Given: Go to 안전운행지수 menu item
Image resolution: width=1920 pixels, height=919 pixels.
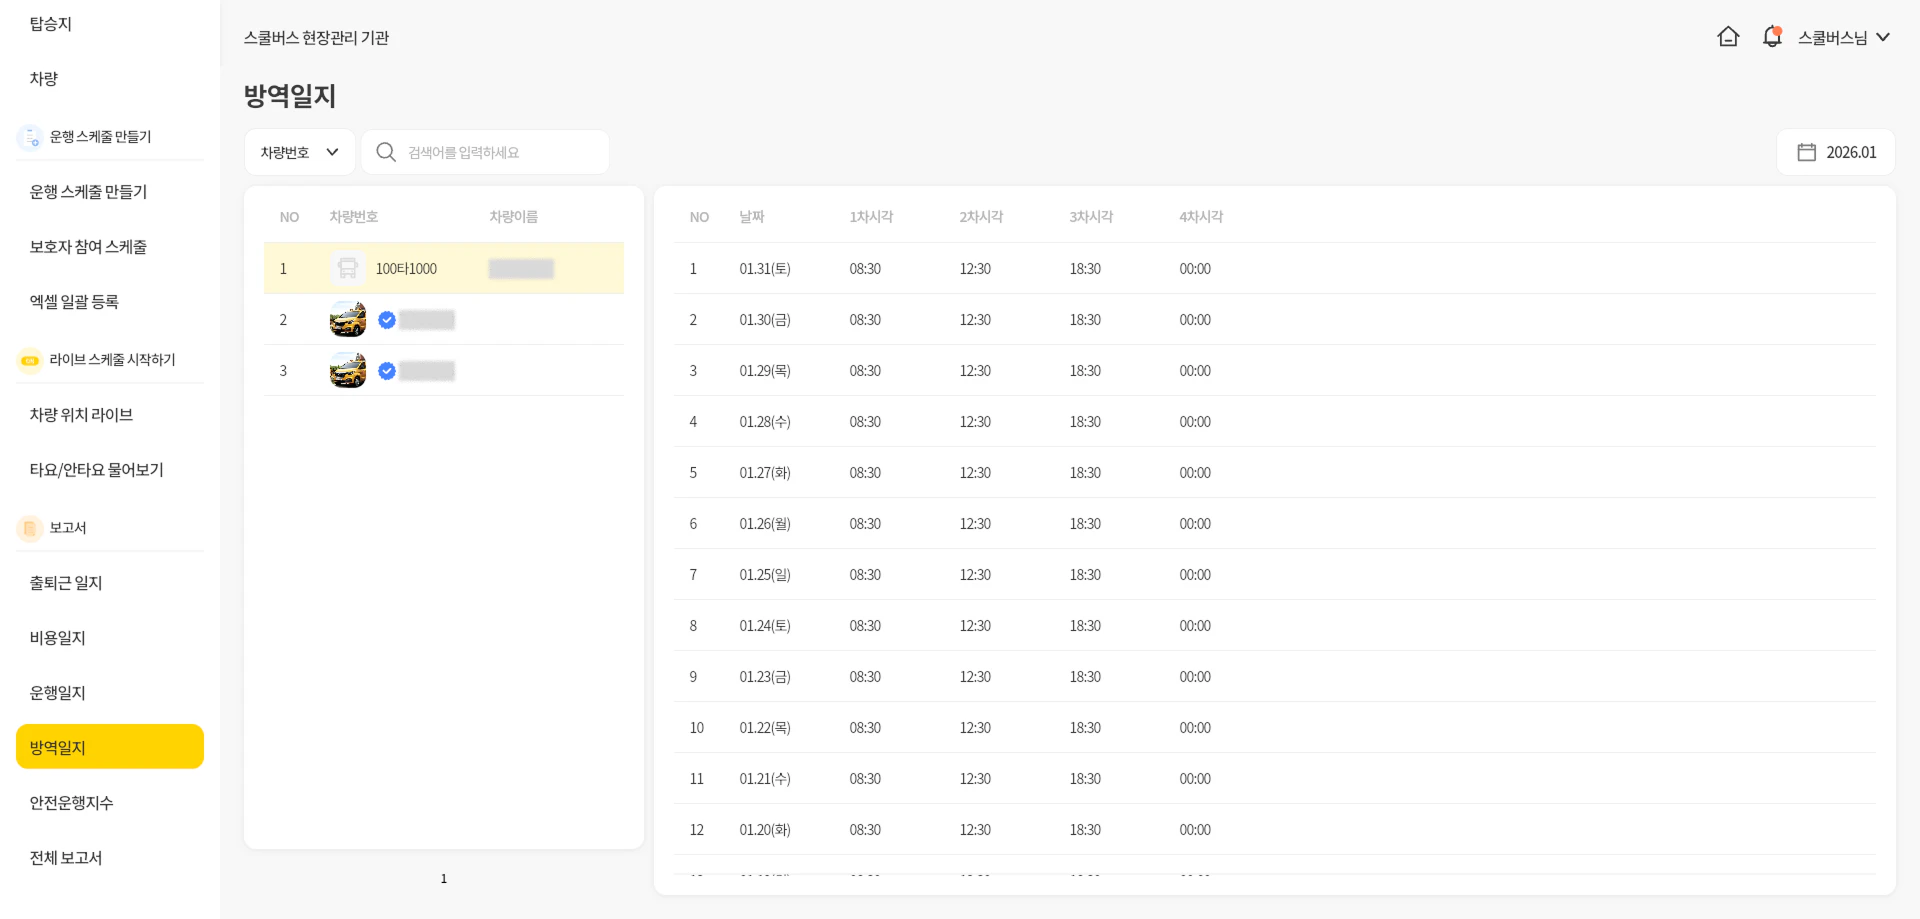Looking at the screenshot, I should (71, 802).
